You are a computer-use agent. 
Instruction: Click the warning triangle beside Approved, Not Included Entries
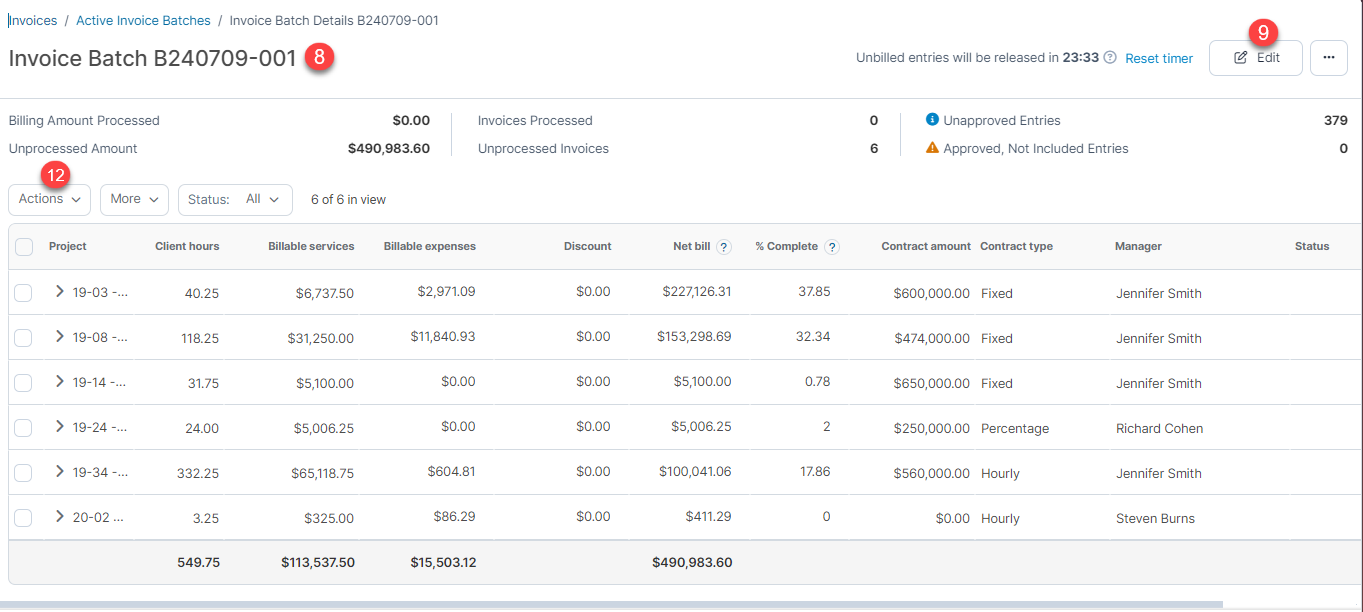(x=932, y=147)
